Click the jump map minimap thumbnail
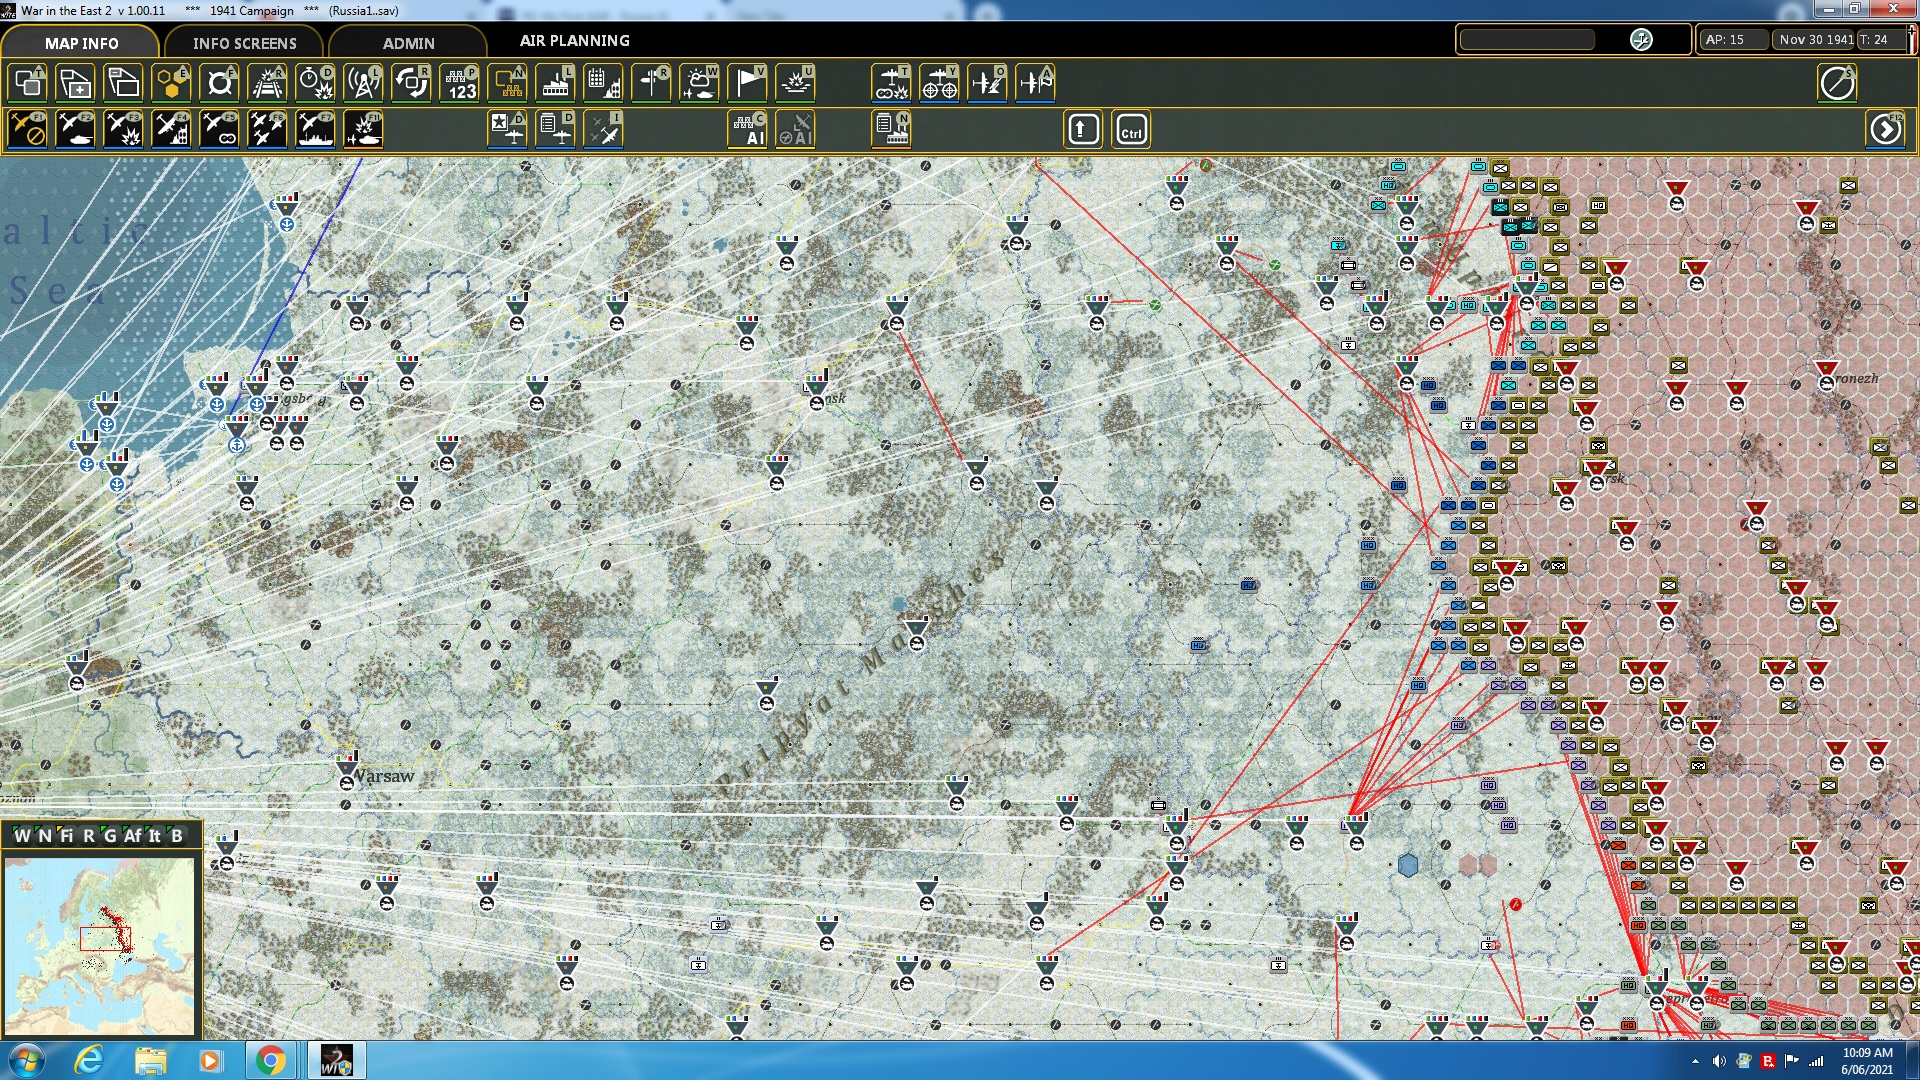This screenshot has width=1920, height=1080. (x=99, y=945)
